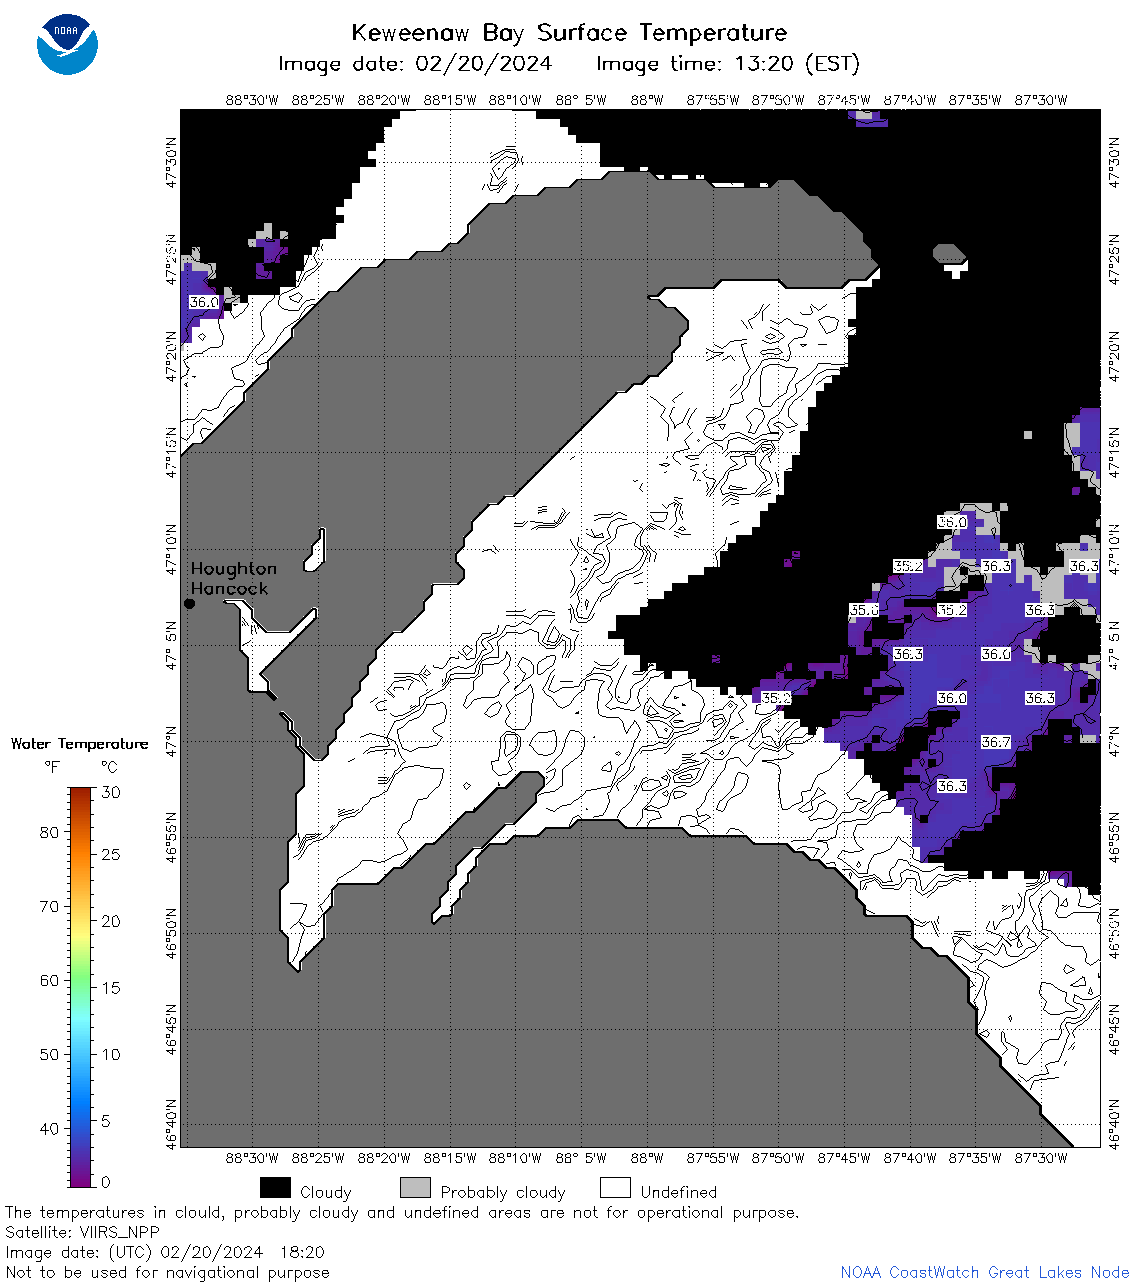This screenshot has height=1288, width=1140.
Task: Click the °C column header in legend
Action: (x=109, y=767)
